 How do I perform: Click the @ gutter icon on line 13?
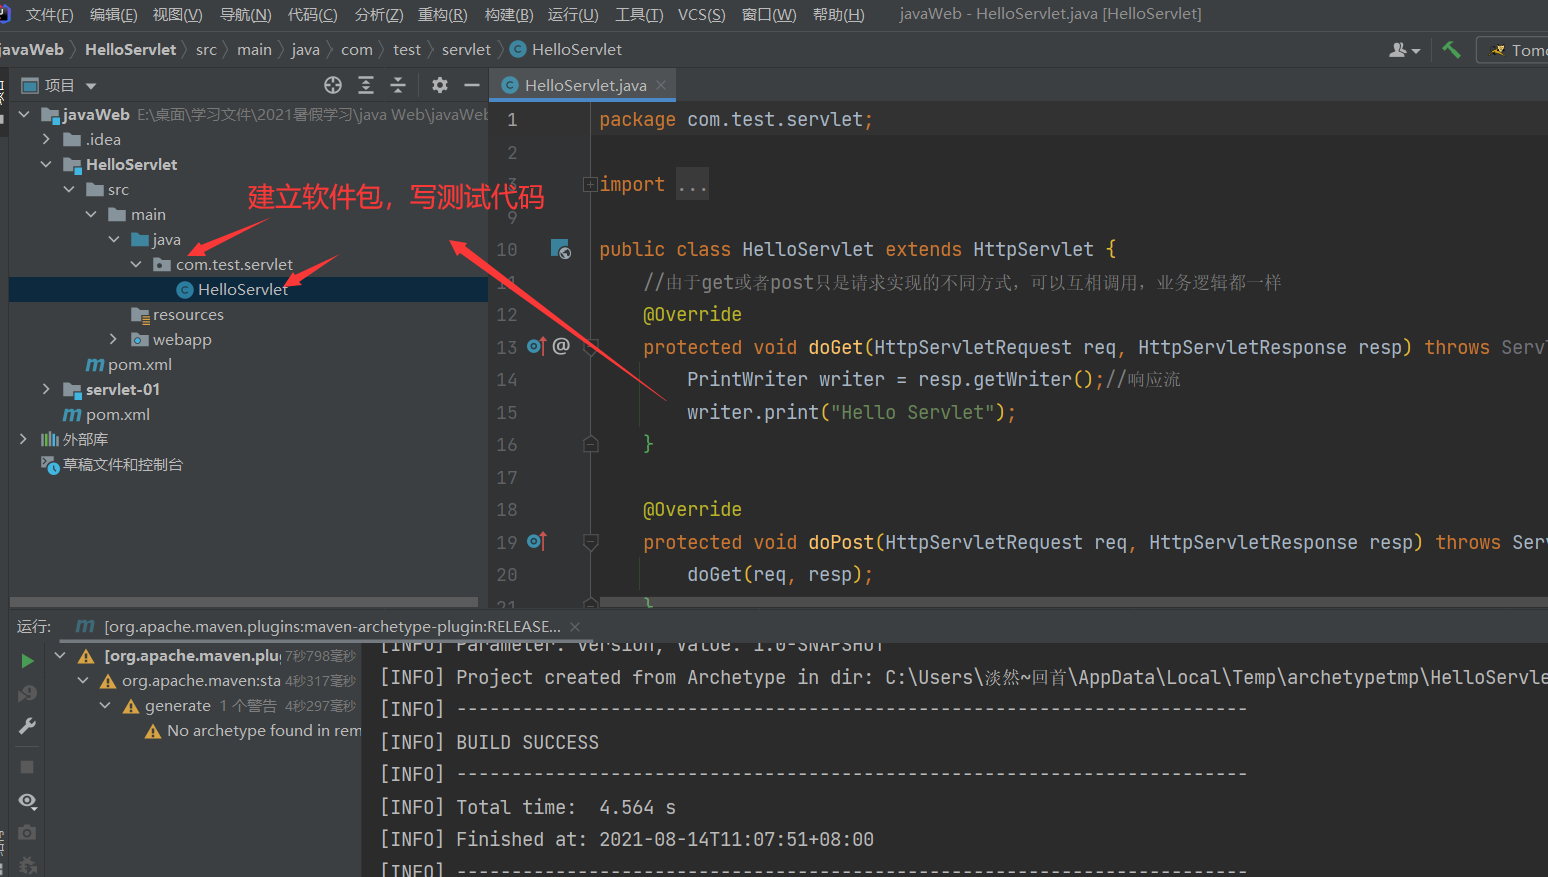coord(561,346)
